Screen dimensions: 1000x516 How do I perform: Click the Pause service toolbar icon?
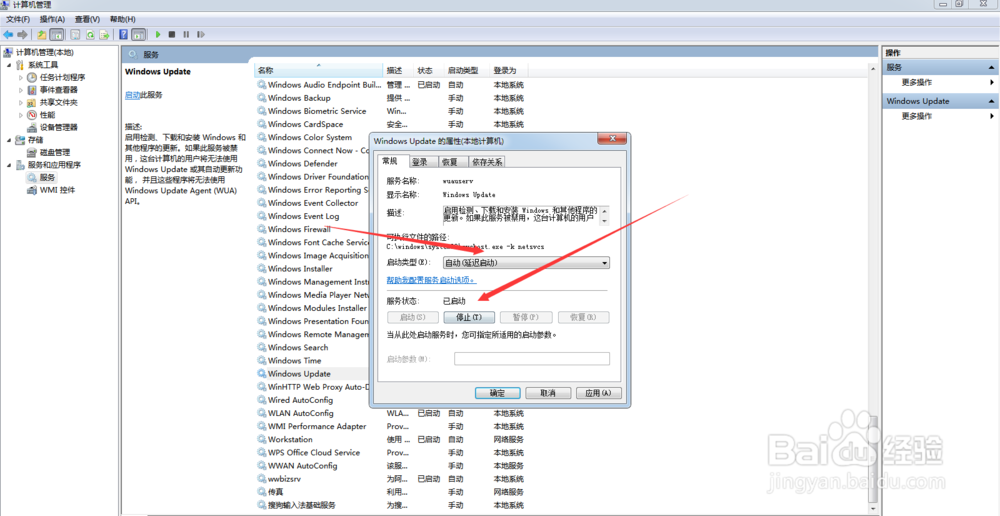[186, 34]
